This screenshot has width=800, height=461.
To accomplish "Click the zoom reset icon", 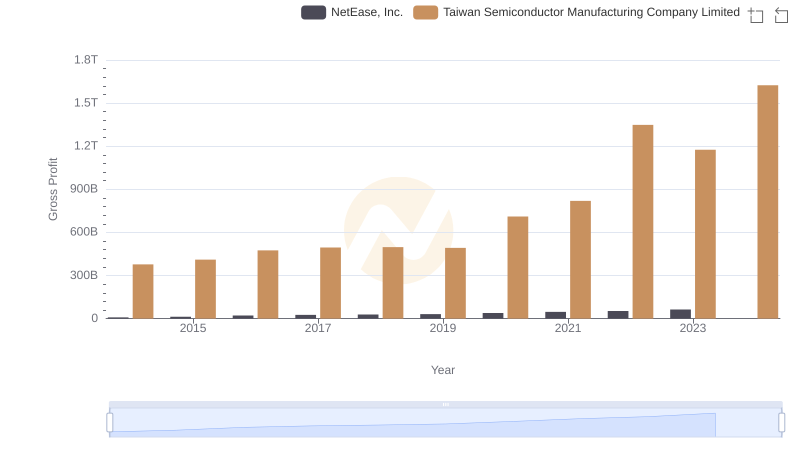I will pyautogui.click(x=781, y=15).
